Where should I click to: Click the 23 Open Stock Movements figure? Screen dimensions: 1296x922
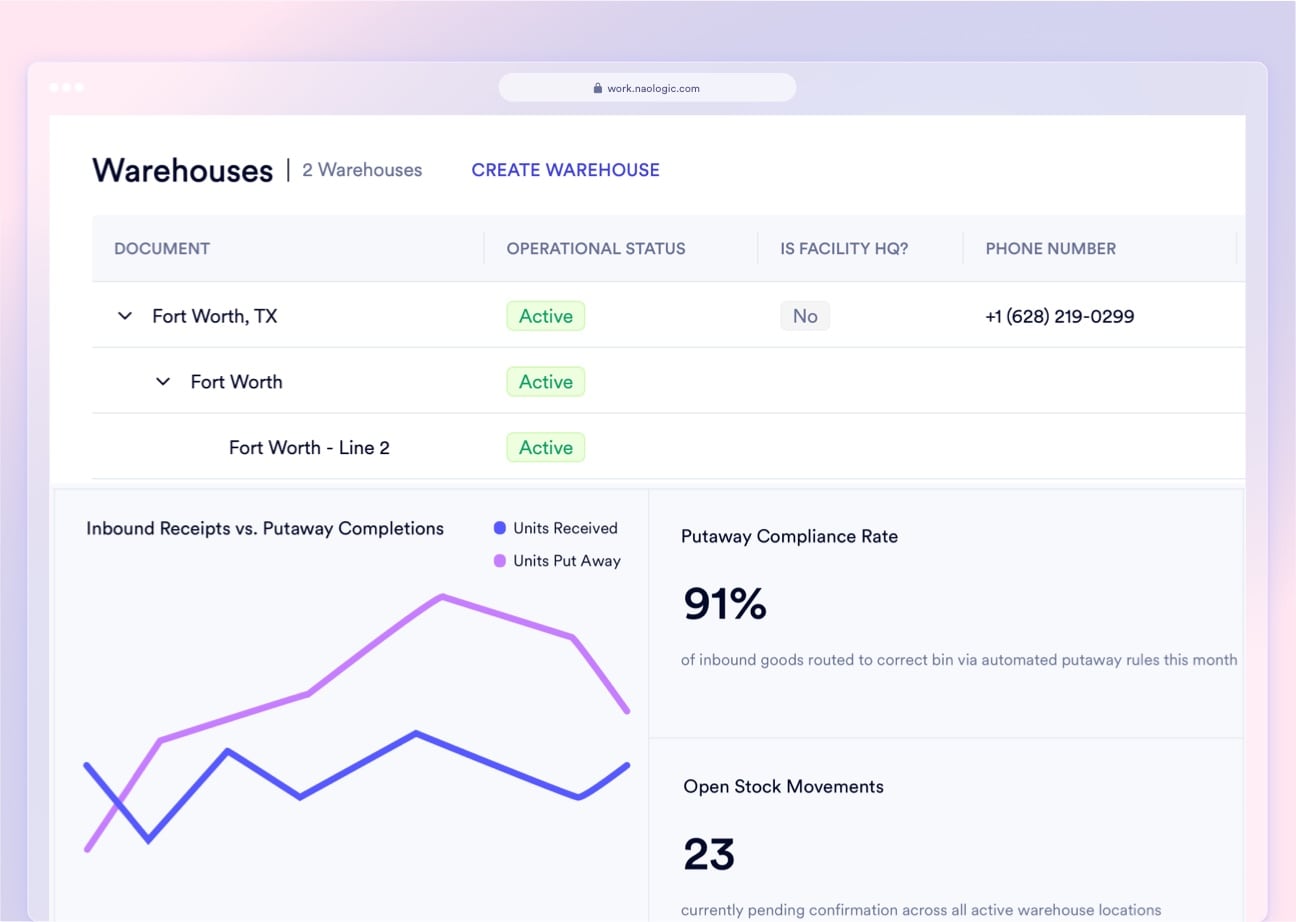[x=709, y=853]
